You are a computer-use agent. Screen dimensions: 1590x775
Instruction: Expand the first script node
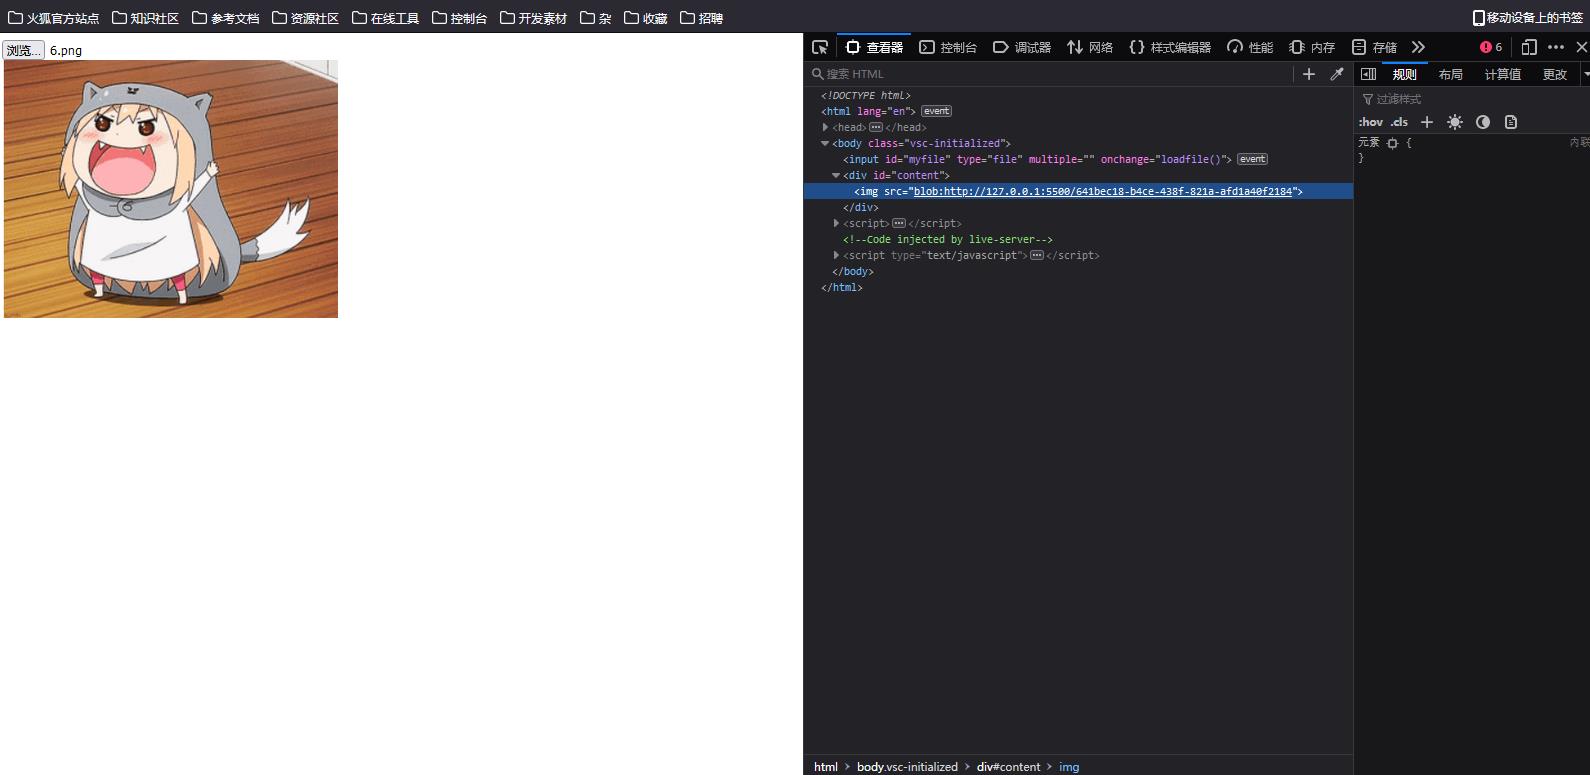pyautogui.click(x=836, y=223)
